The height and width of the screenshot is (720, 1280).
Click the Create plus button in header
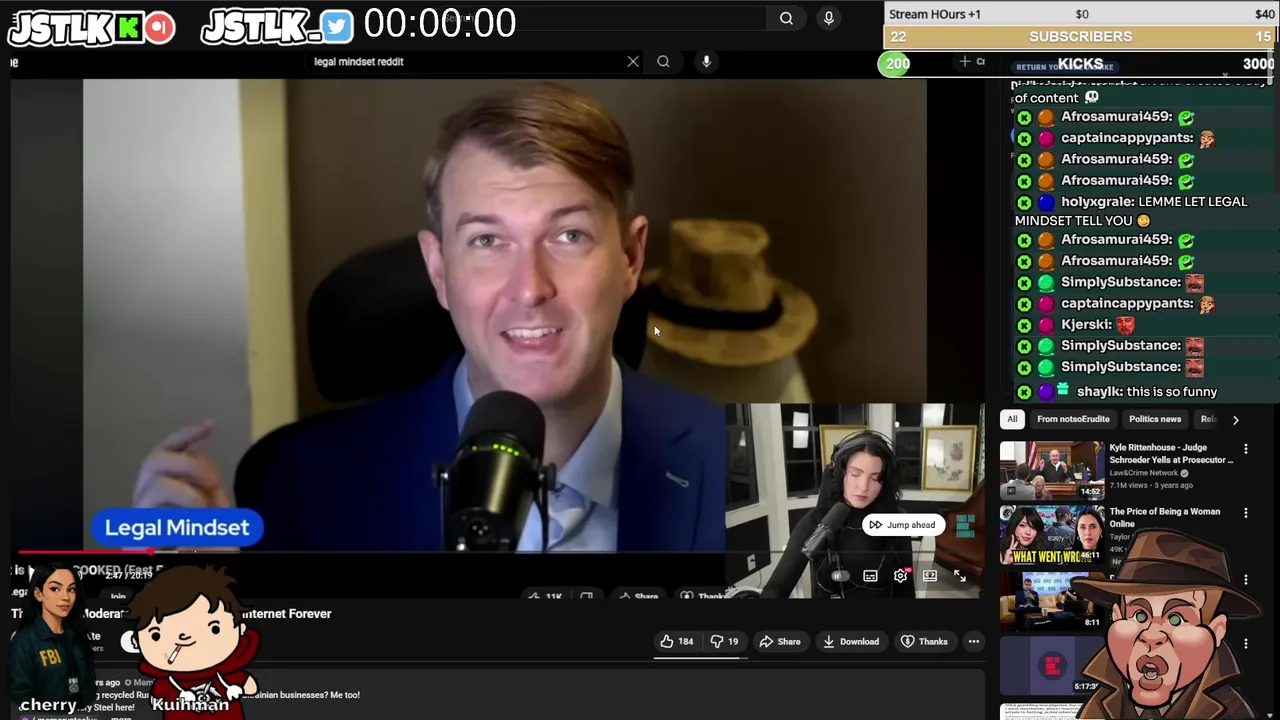tap(965, 62)
